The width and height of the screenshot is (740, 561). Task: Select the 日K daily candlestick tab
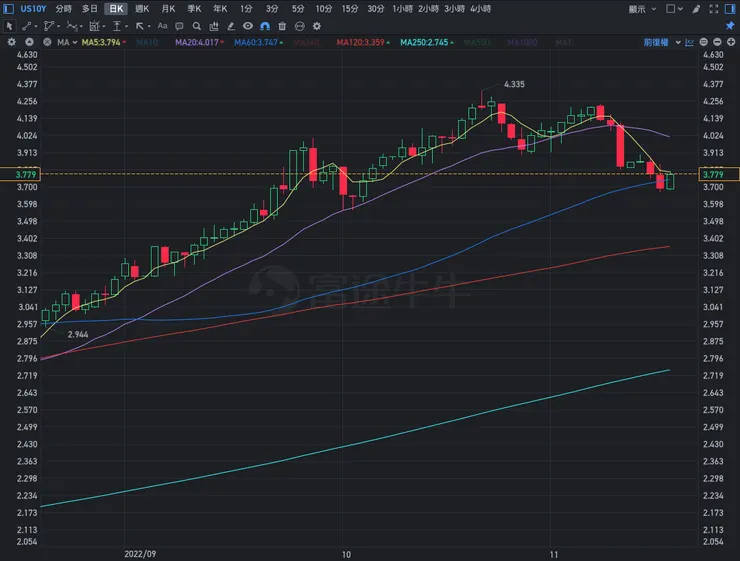(116, 9)
